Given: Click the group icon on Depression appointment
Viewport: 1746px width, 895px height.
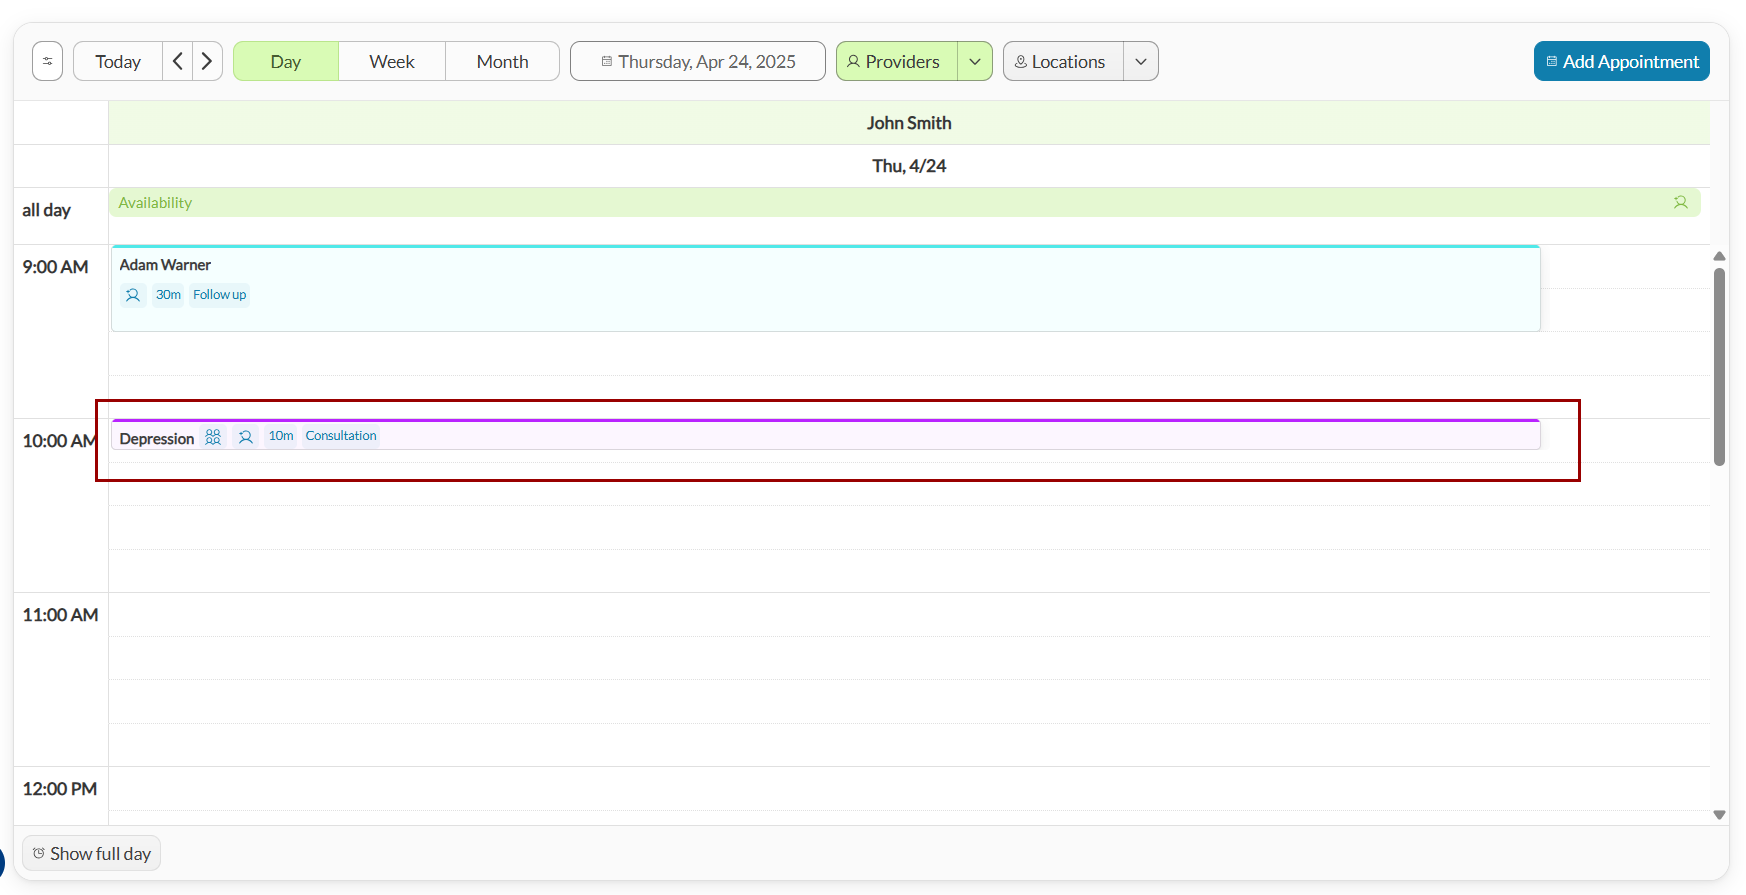Looking at the screenshot, I should tap(213, 437).
